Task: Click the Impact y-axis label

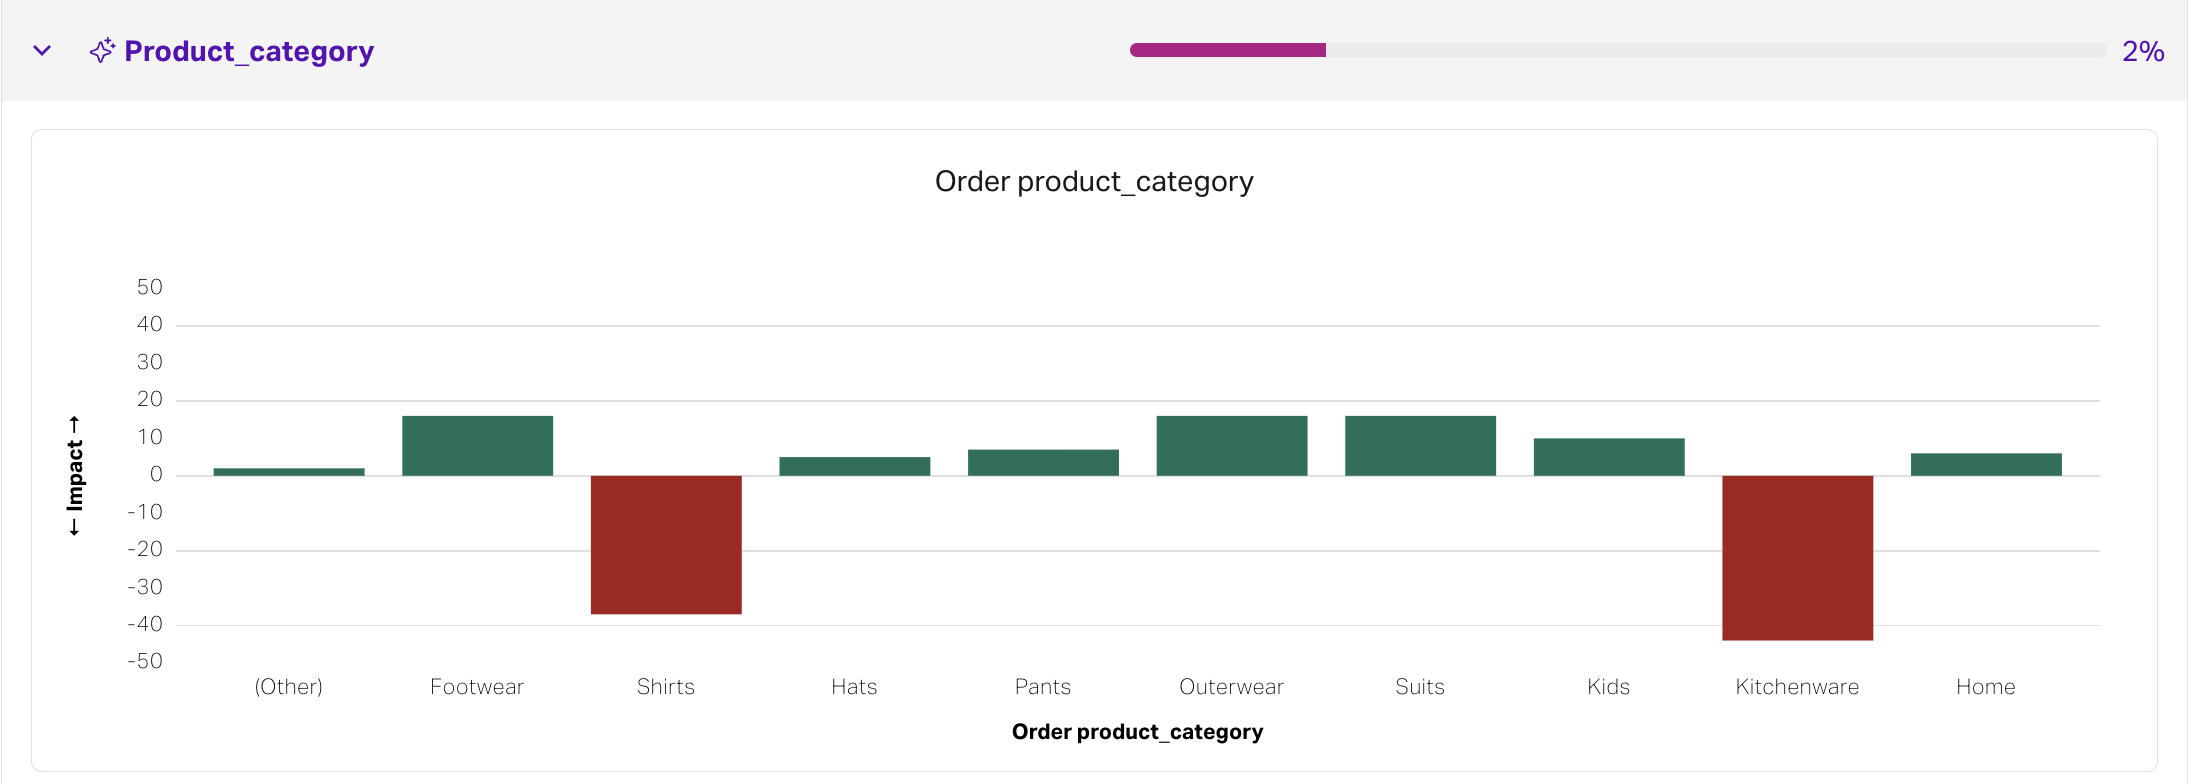Action: click(x=75, y=476)
